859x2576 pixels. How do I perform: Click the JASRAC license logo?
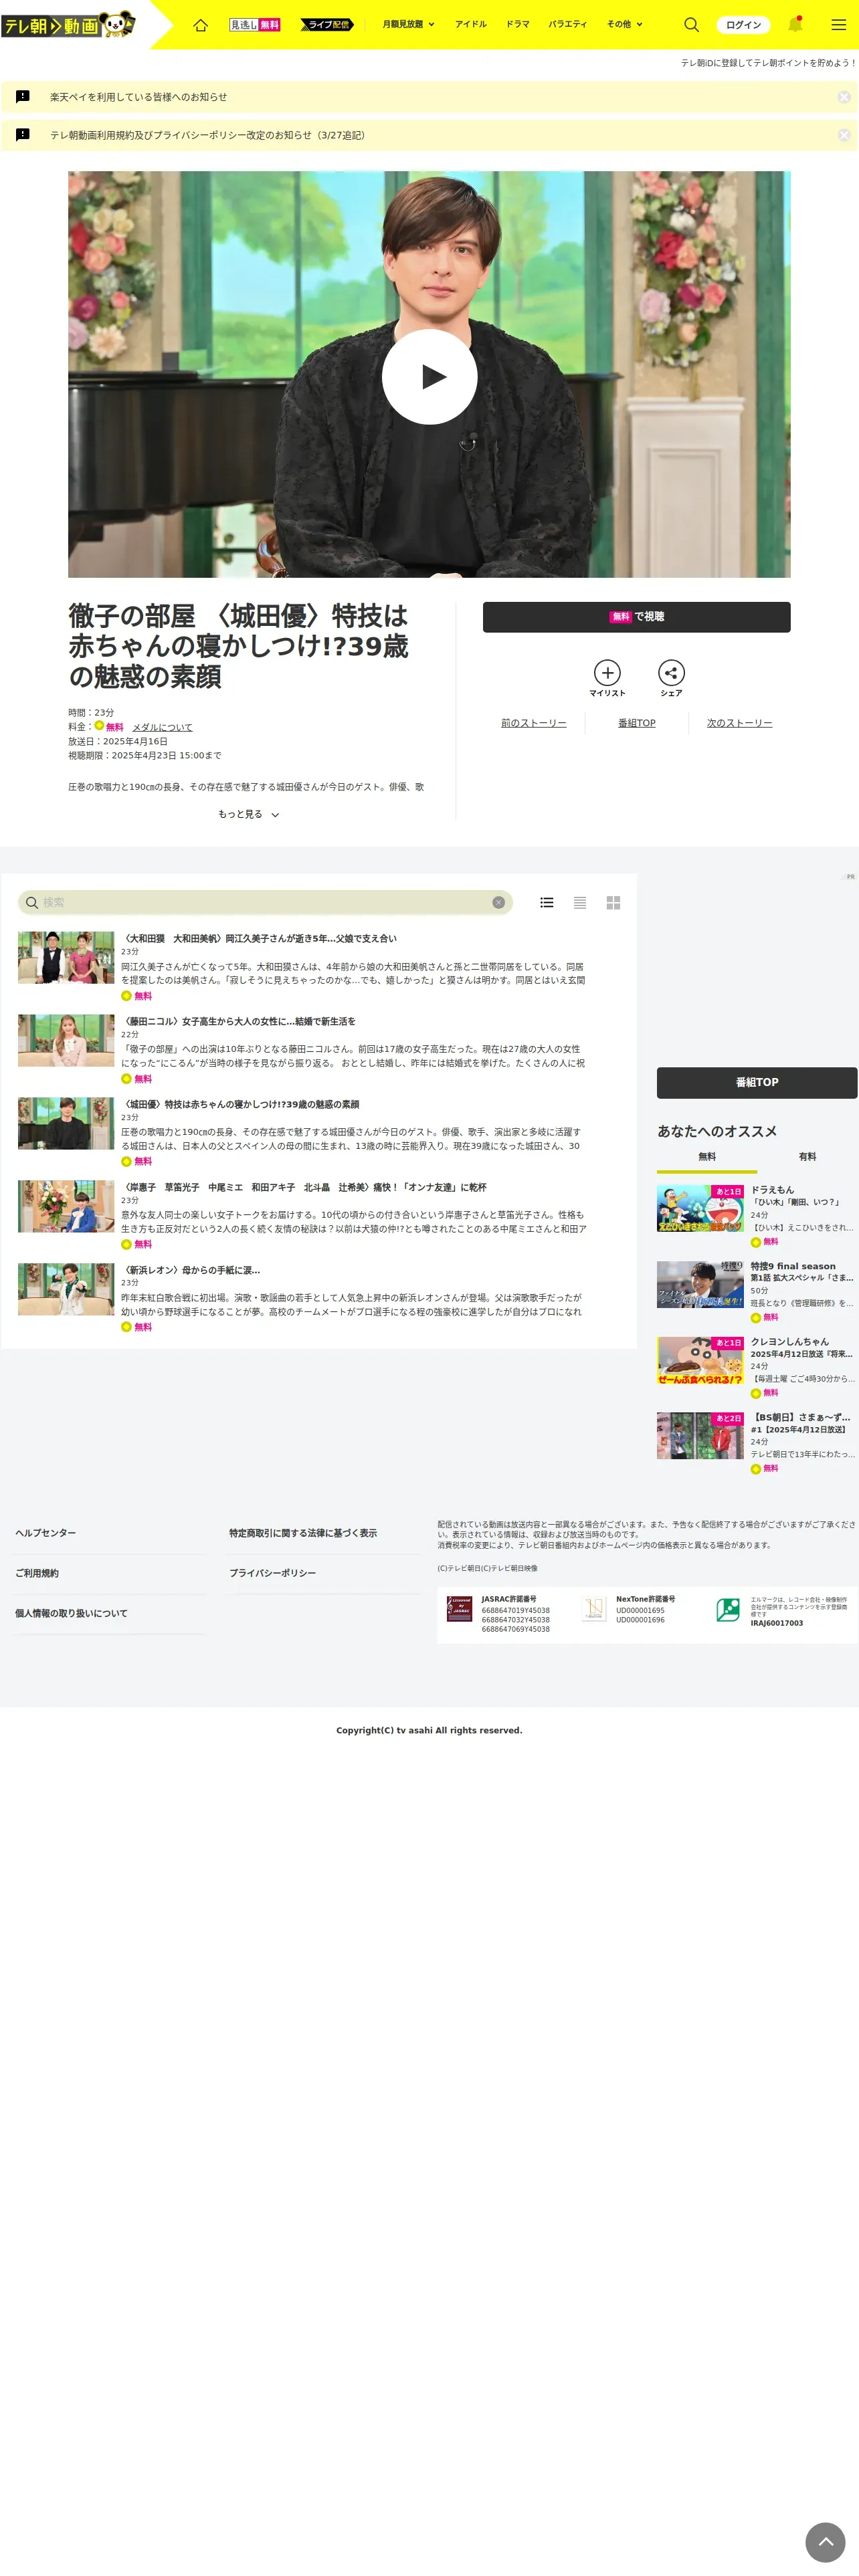[459, 1609]
